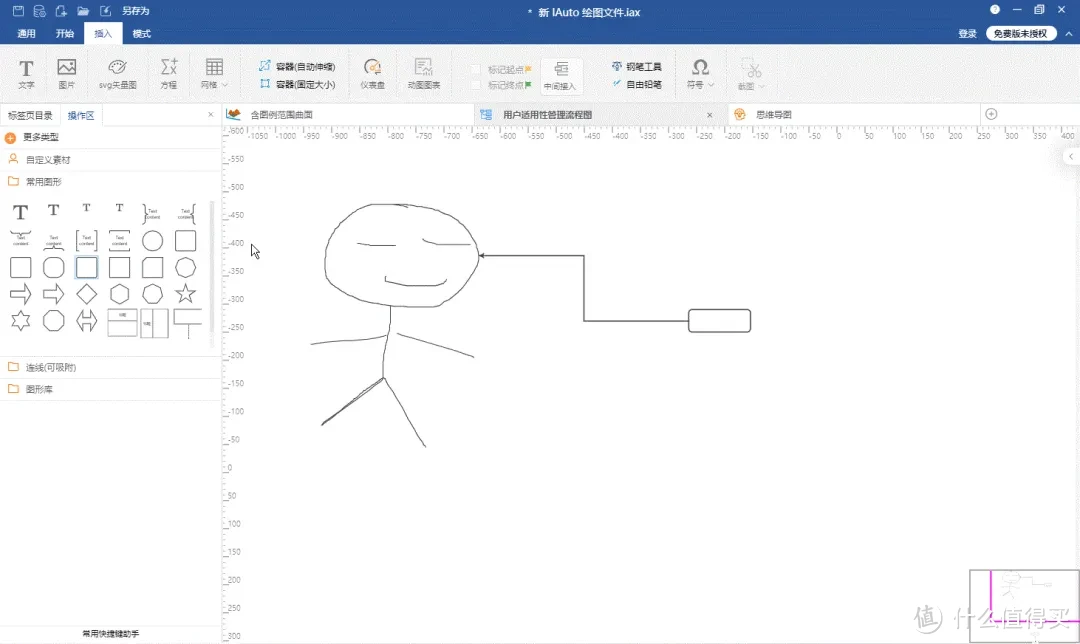Insert text with the 文字 tool
This screenshot has height=644, width=1080.
pos(26,74)
